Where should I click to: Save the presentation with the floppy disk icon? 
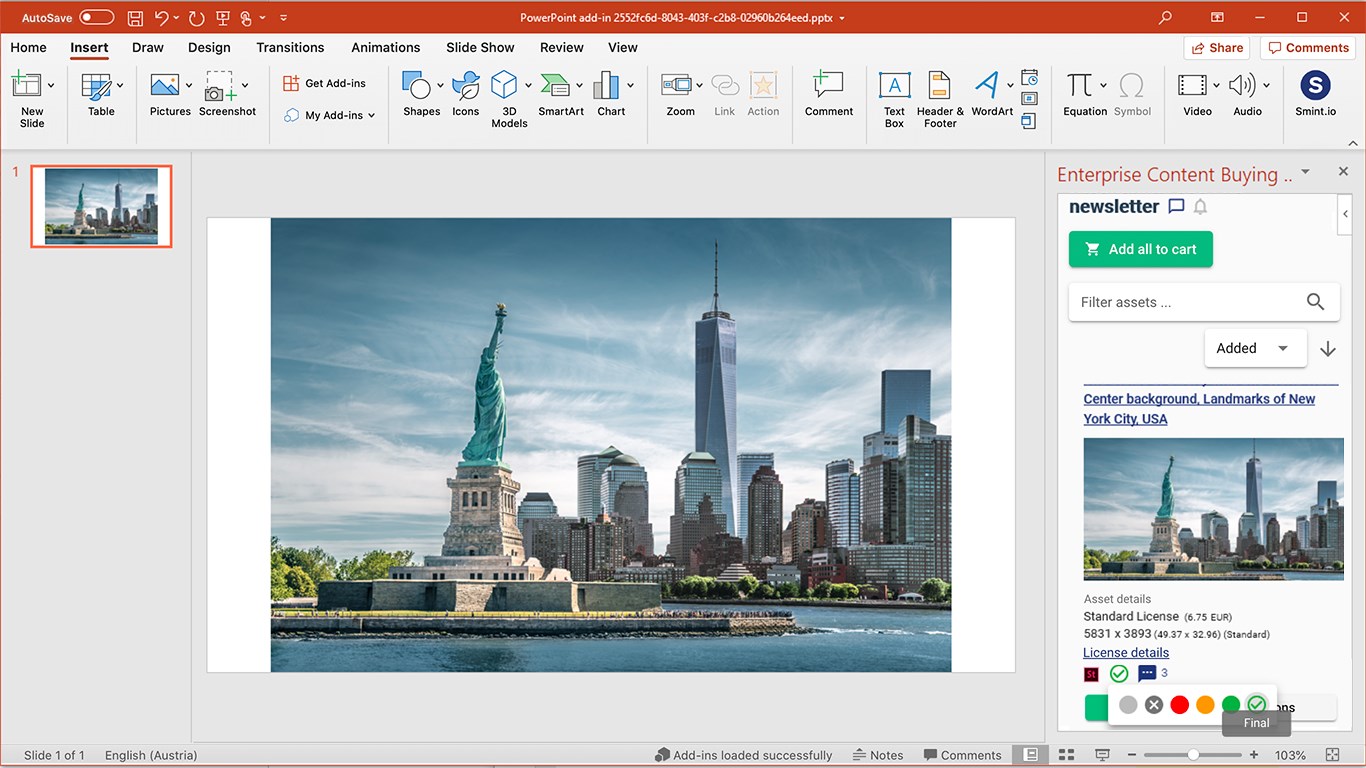pos(135,18)
